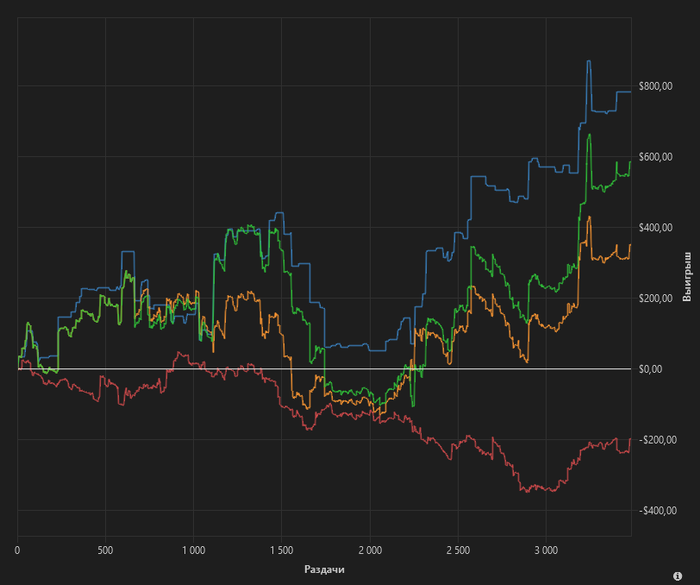Click the $400,00 axis label

pyautogui.click(x=655, y=228)
